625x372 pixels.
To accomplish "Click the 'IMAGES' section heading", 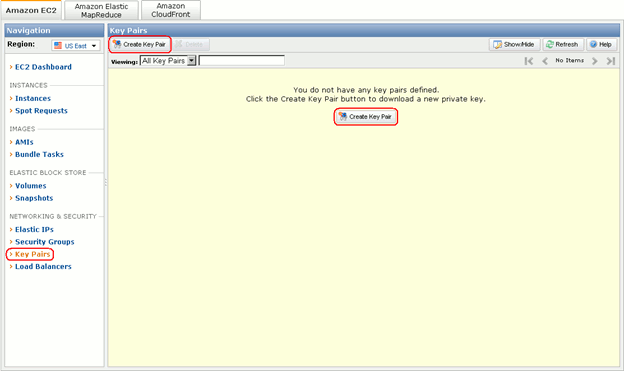I will coord(22,129).
